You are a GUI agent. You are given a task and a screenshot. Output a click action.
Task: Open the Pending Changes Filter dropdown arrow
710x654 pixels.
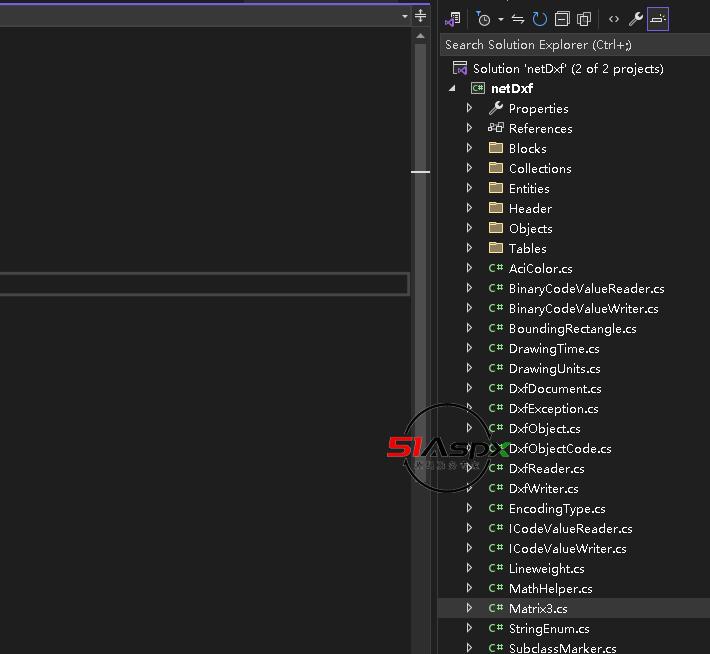pyautogui.click(x=501, y=19)
